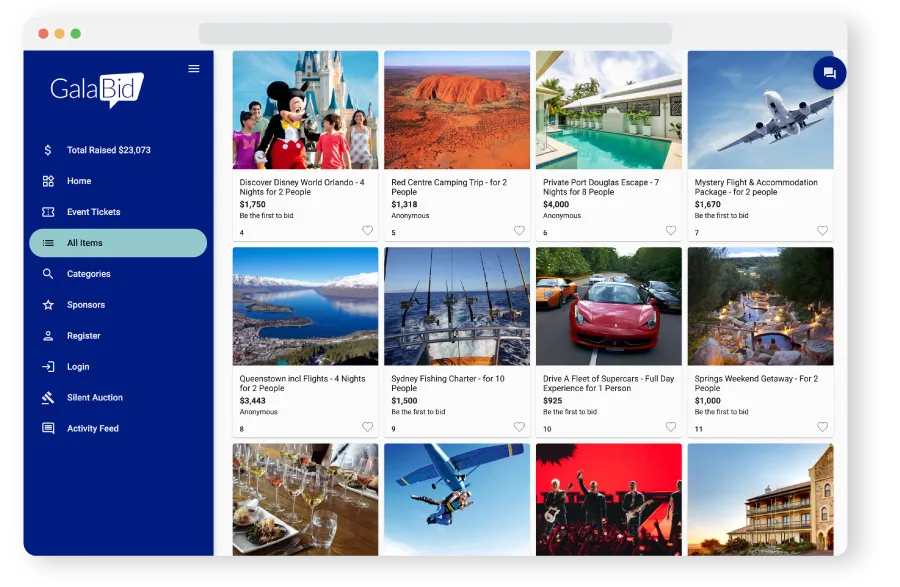Click the Login arrow icon
The image size is (900, 587).
[48, 367]
